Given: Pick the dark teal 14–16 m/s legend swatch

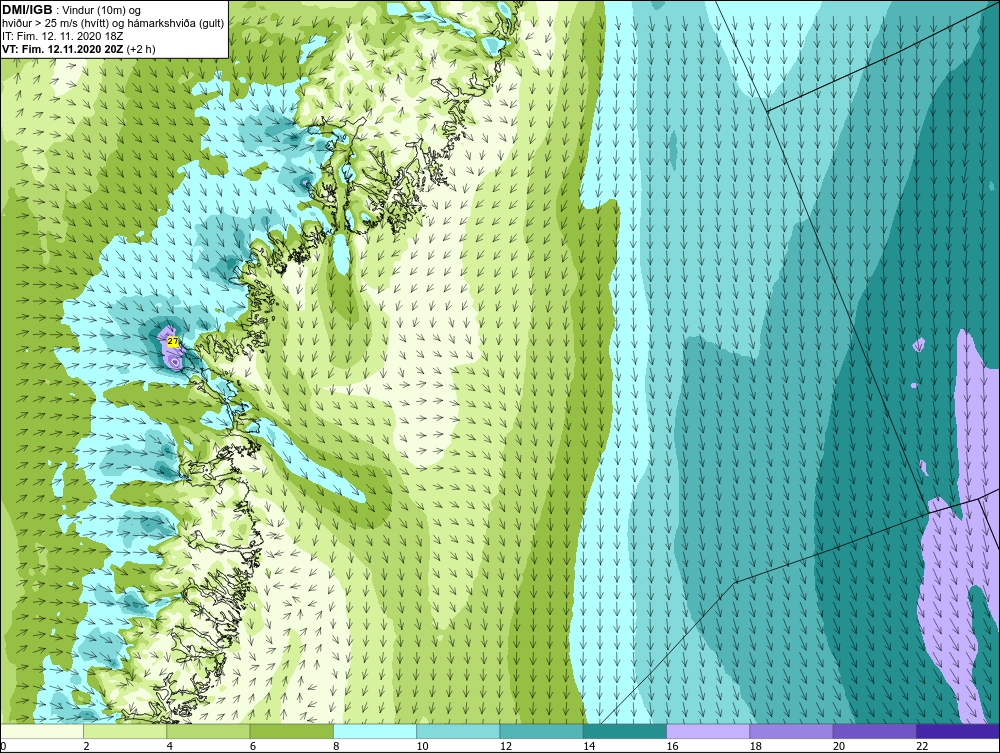Looking at the screenshot, I should pos(624,731).
